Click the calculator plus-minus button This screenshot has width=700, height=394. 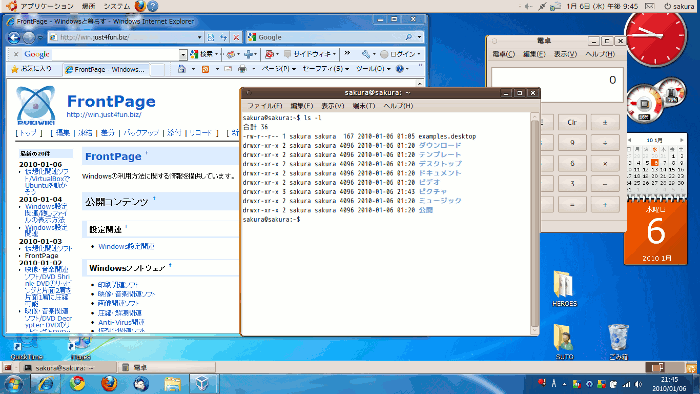click(605, 122)
